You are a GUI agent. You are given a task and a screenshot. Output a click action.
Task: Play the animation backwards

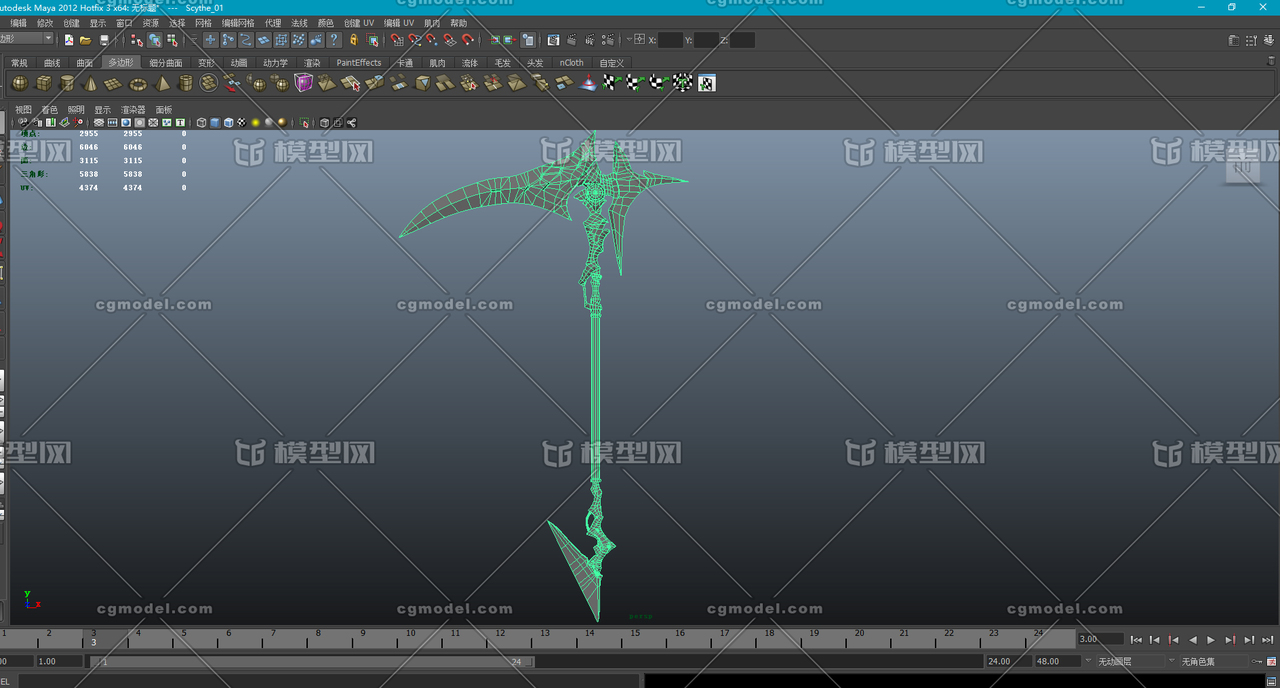point(1193,640)
